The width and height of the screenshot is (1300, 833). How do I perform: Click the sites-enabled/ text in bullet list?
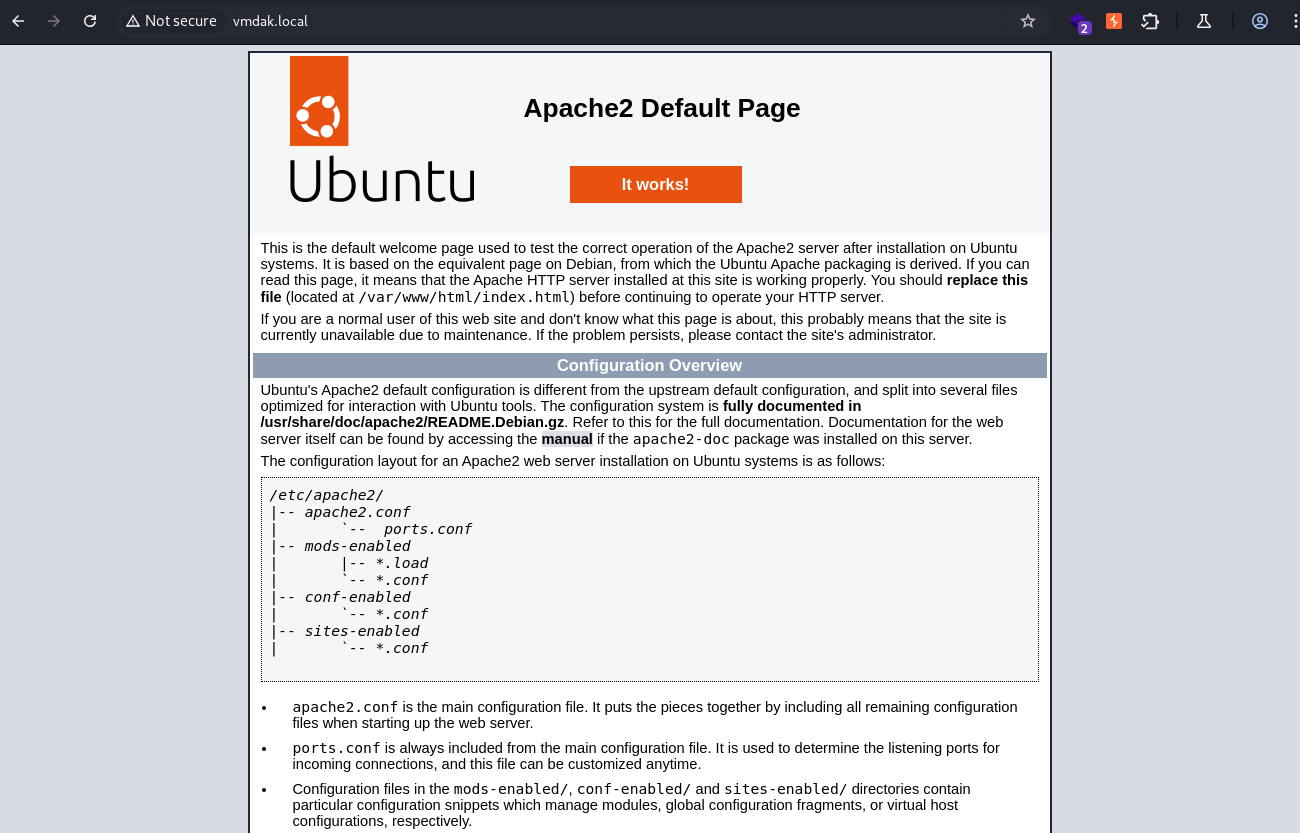786,789
